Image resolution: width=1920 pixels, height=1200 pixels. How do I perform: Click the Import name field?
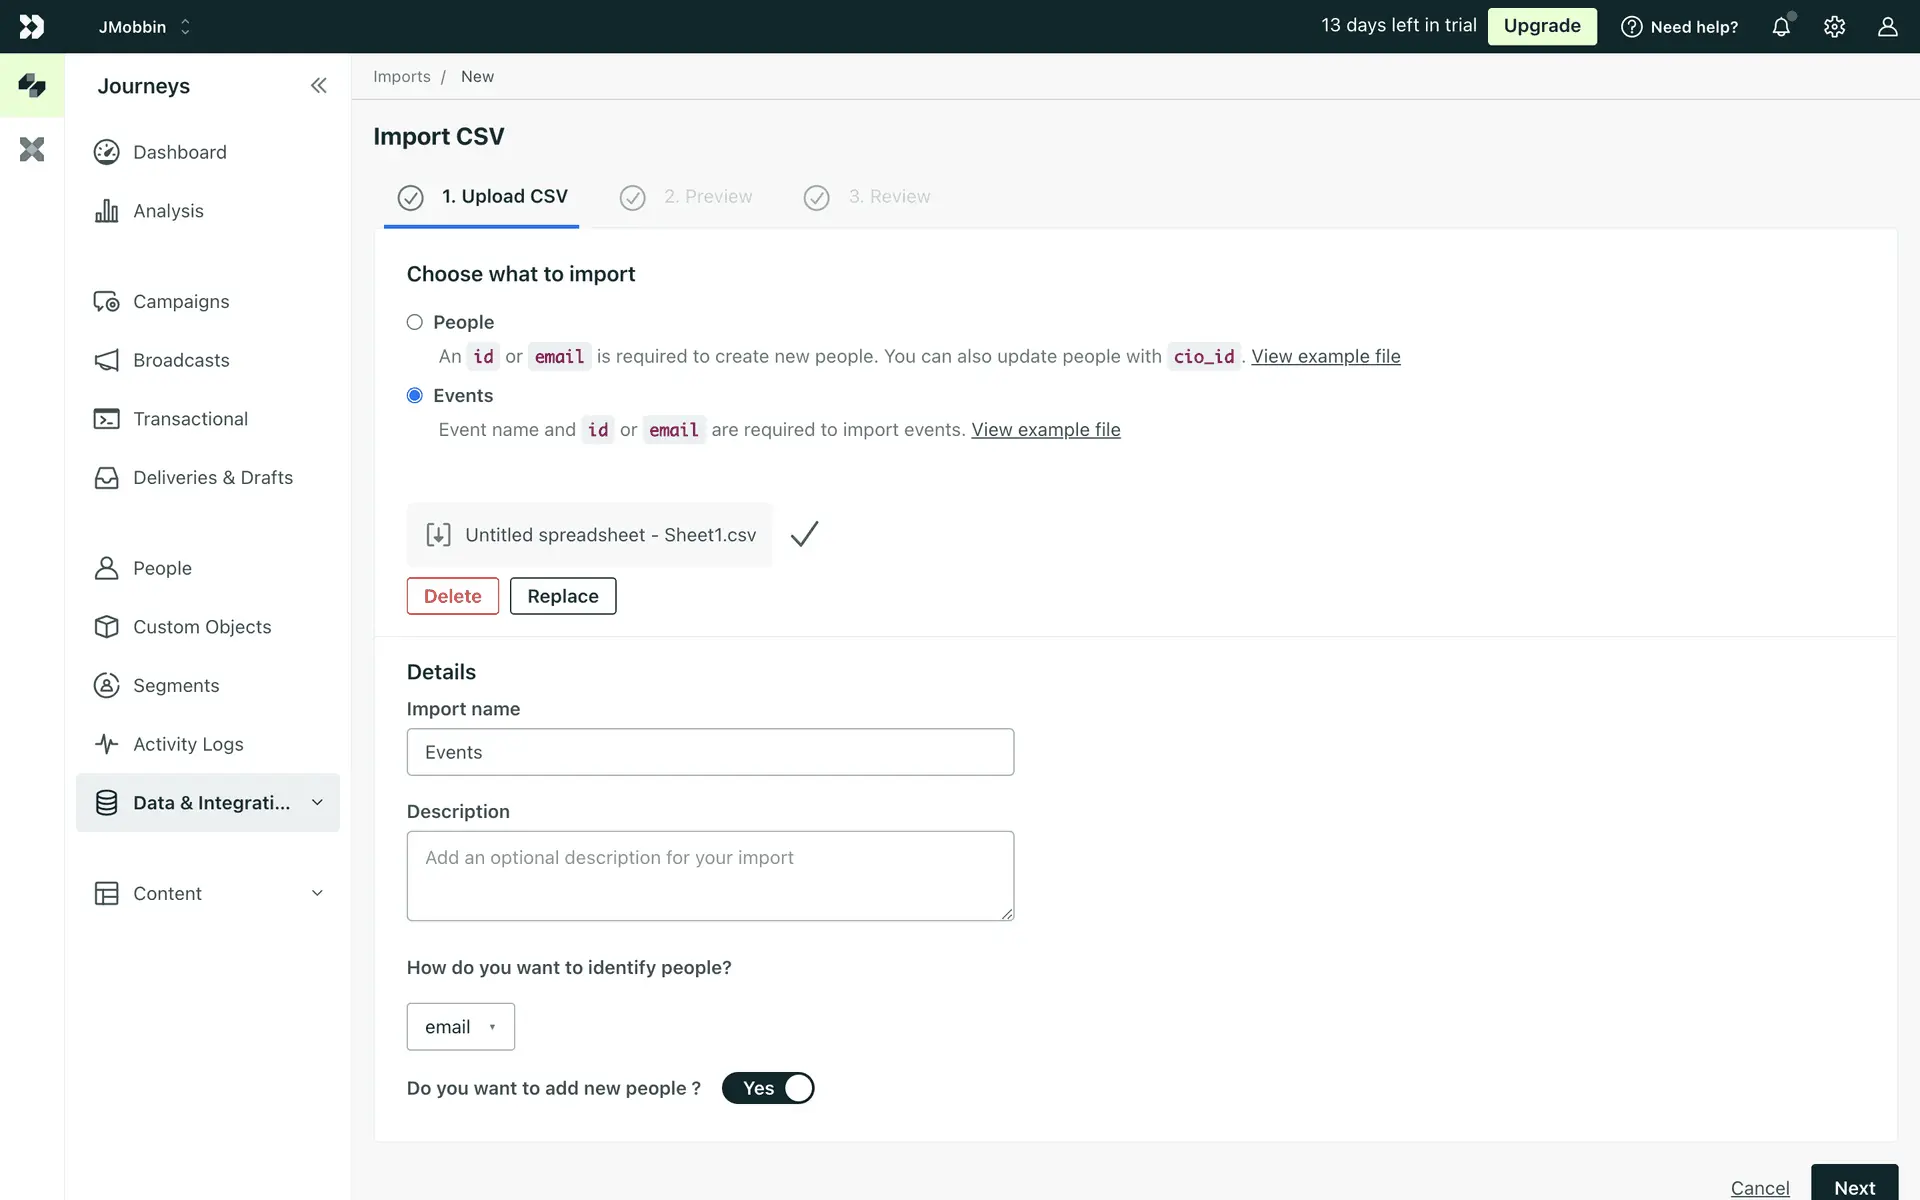click(x=710, y=752)
